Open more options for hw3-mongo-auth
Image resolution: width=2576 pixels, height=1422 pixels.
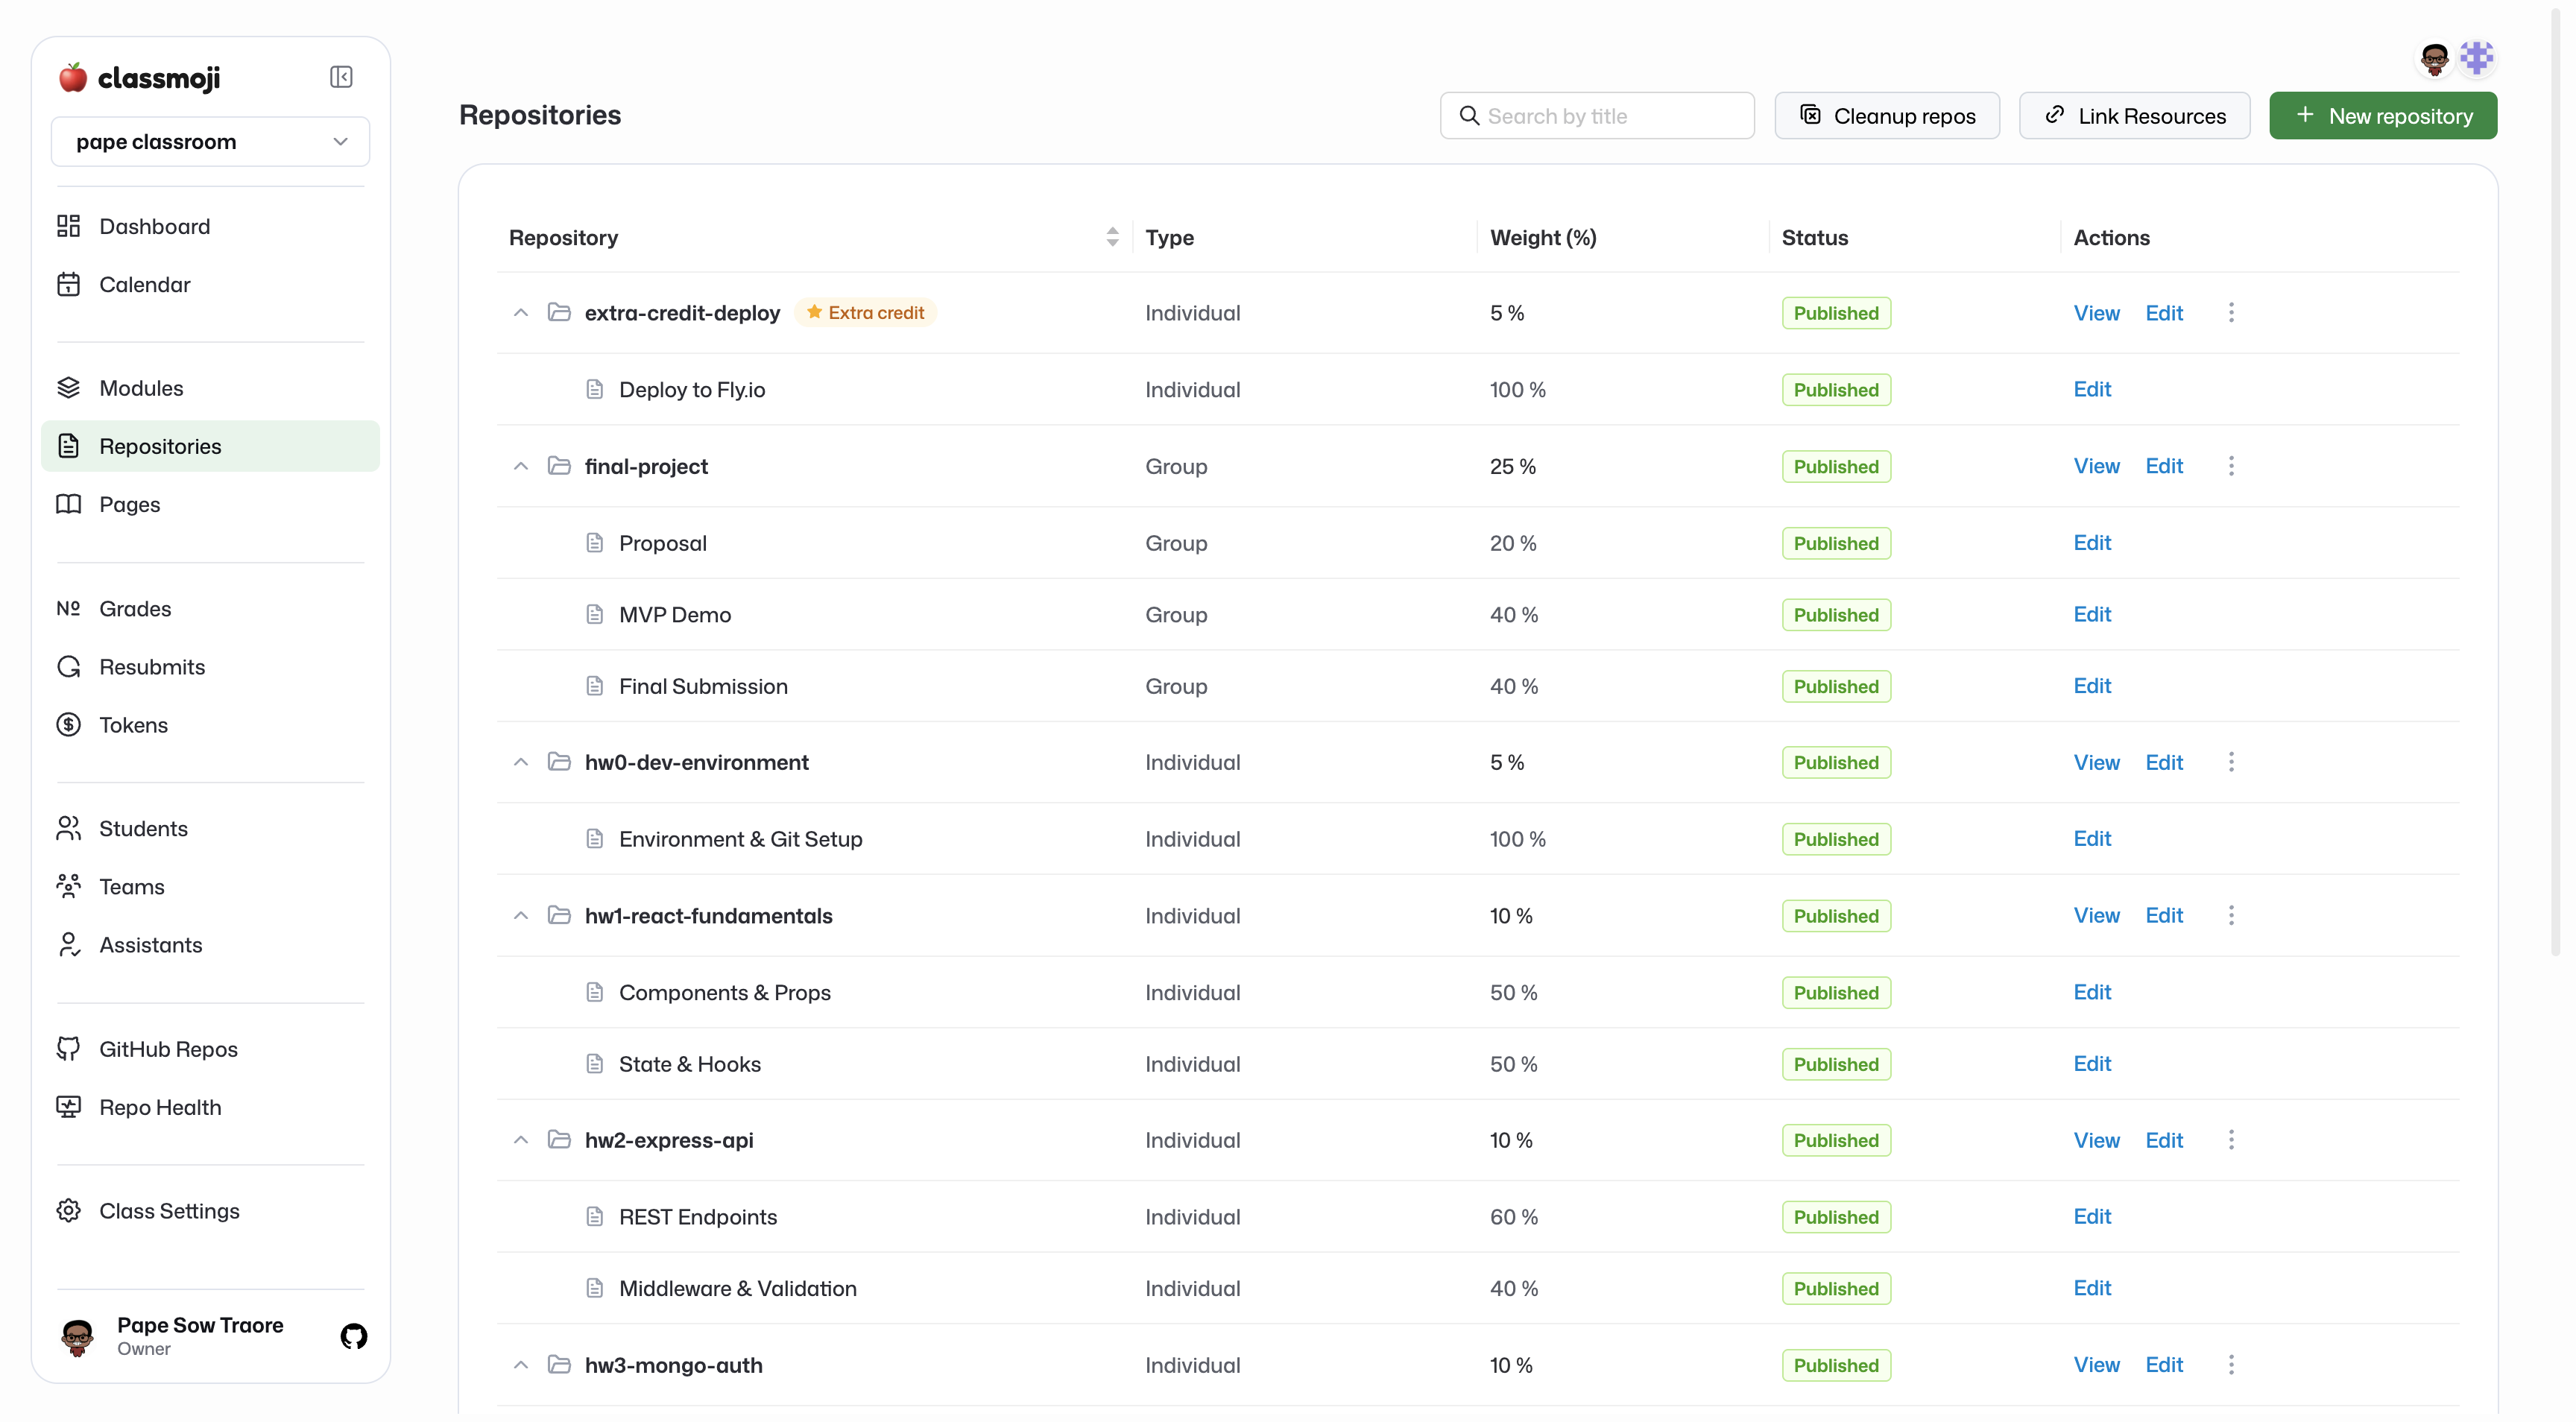tap(2231, 1364)
